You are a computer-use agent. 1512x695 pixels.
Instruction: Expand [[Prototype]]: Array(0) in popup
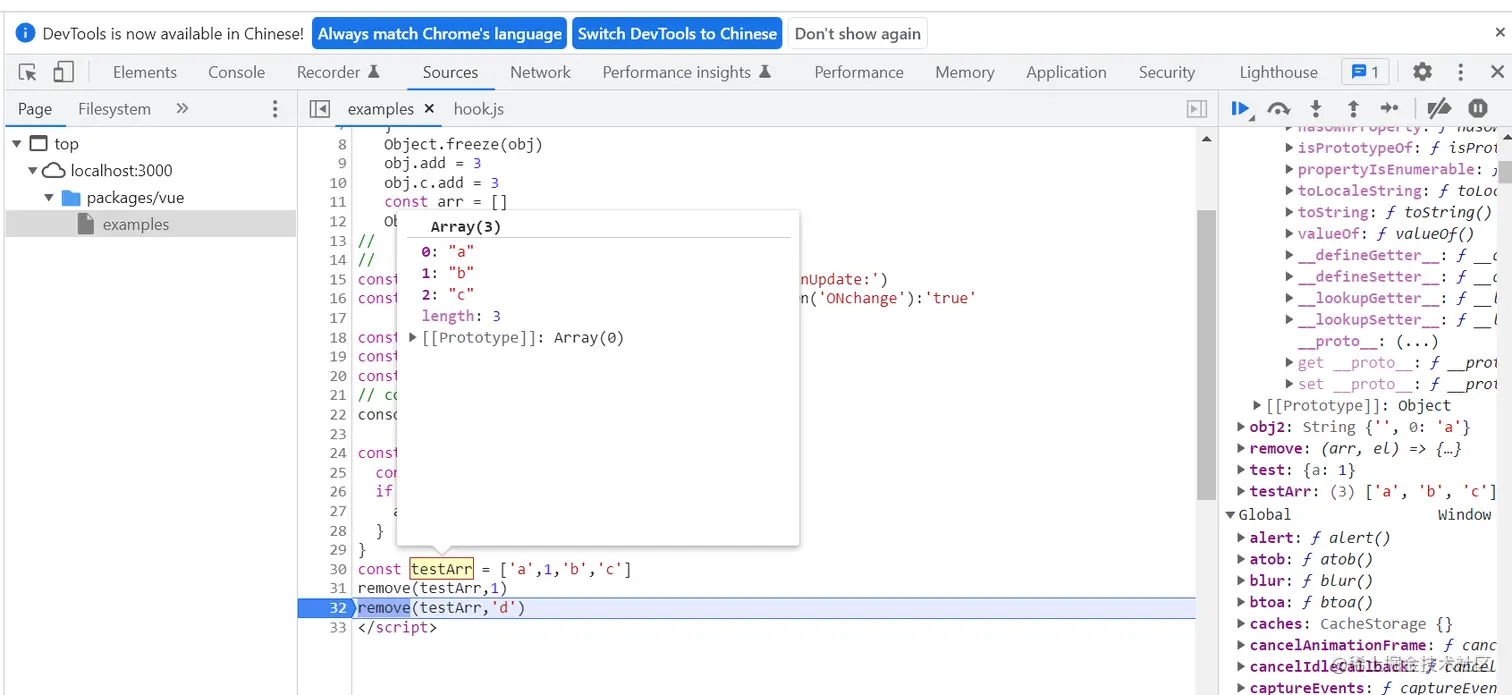[413, 338]
